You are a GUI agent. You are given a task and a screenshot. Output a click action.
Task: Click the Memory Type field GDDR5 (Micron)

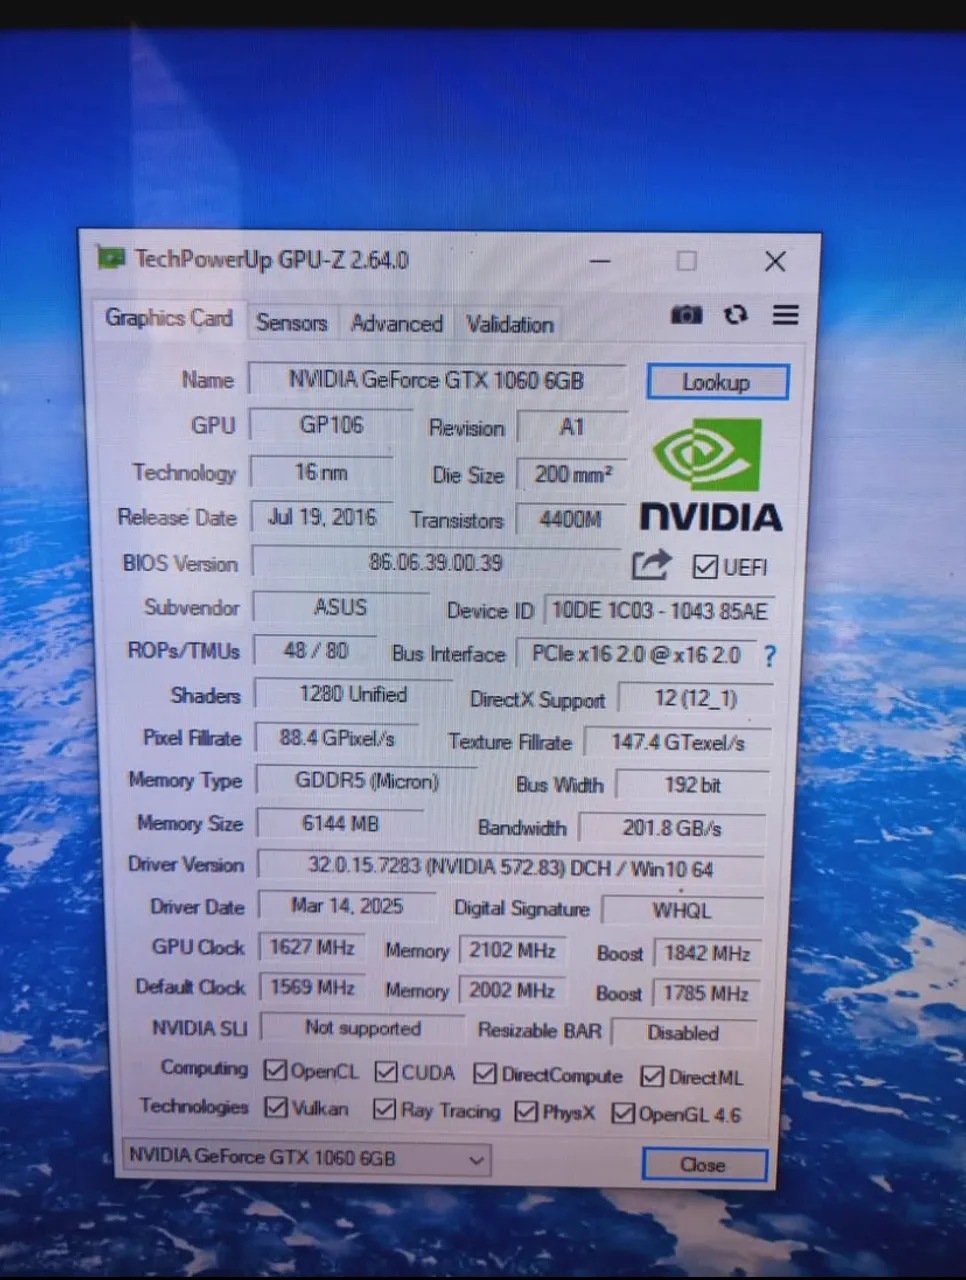(x=367, y=781)
